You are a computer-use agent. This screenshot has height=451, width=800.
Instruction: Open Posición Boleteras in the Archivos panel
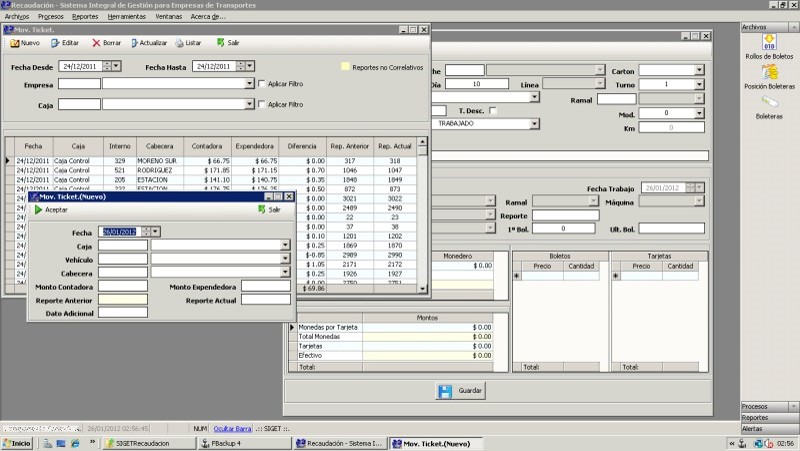point(769,77)
